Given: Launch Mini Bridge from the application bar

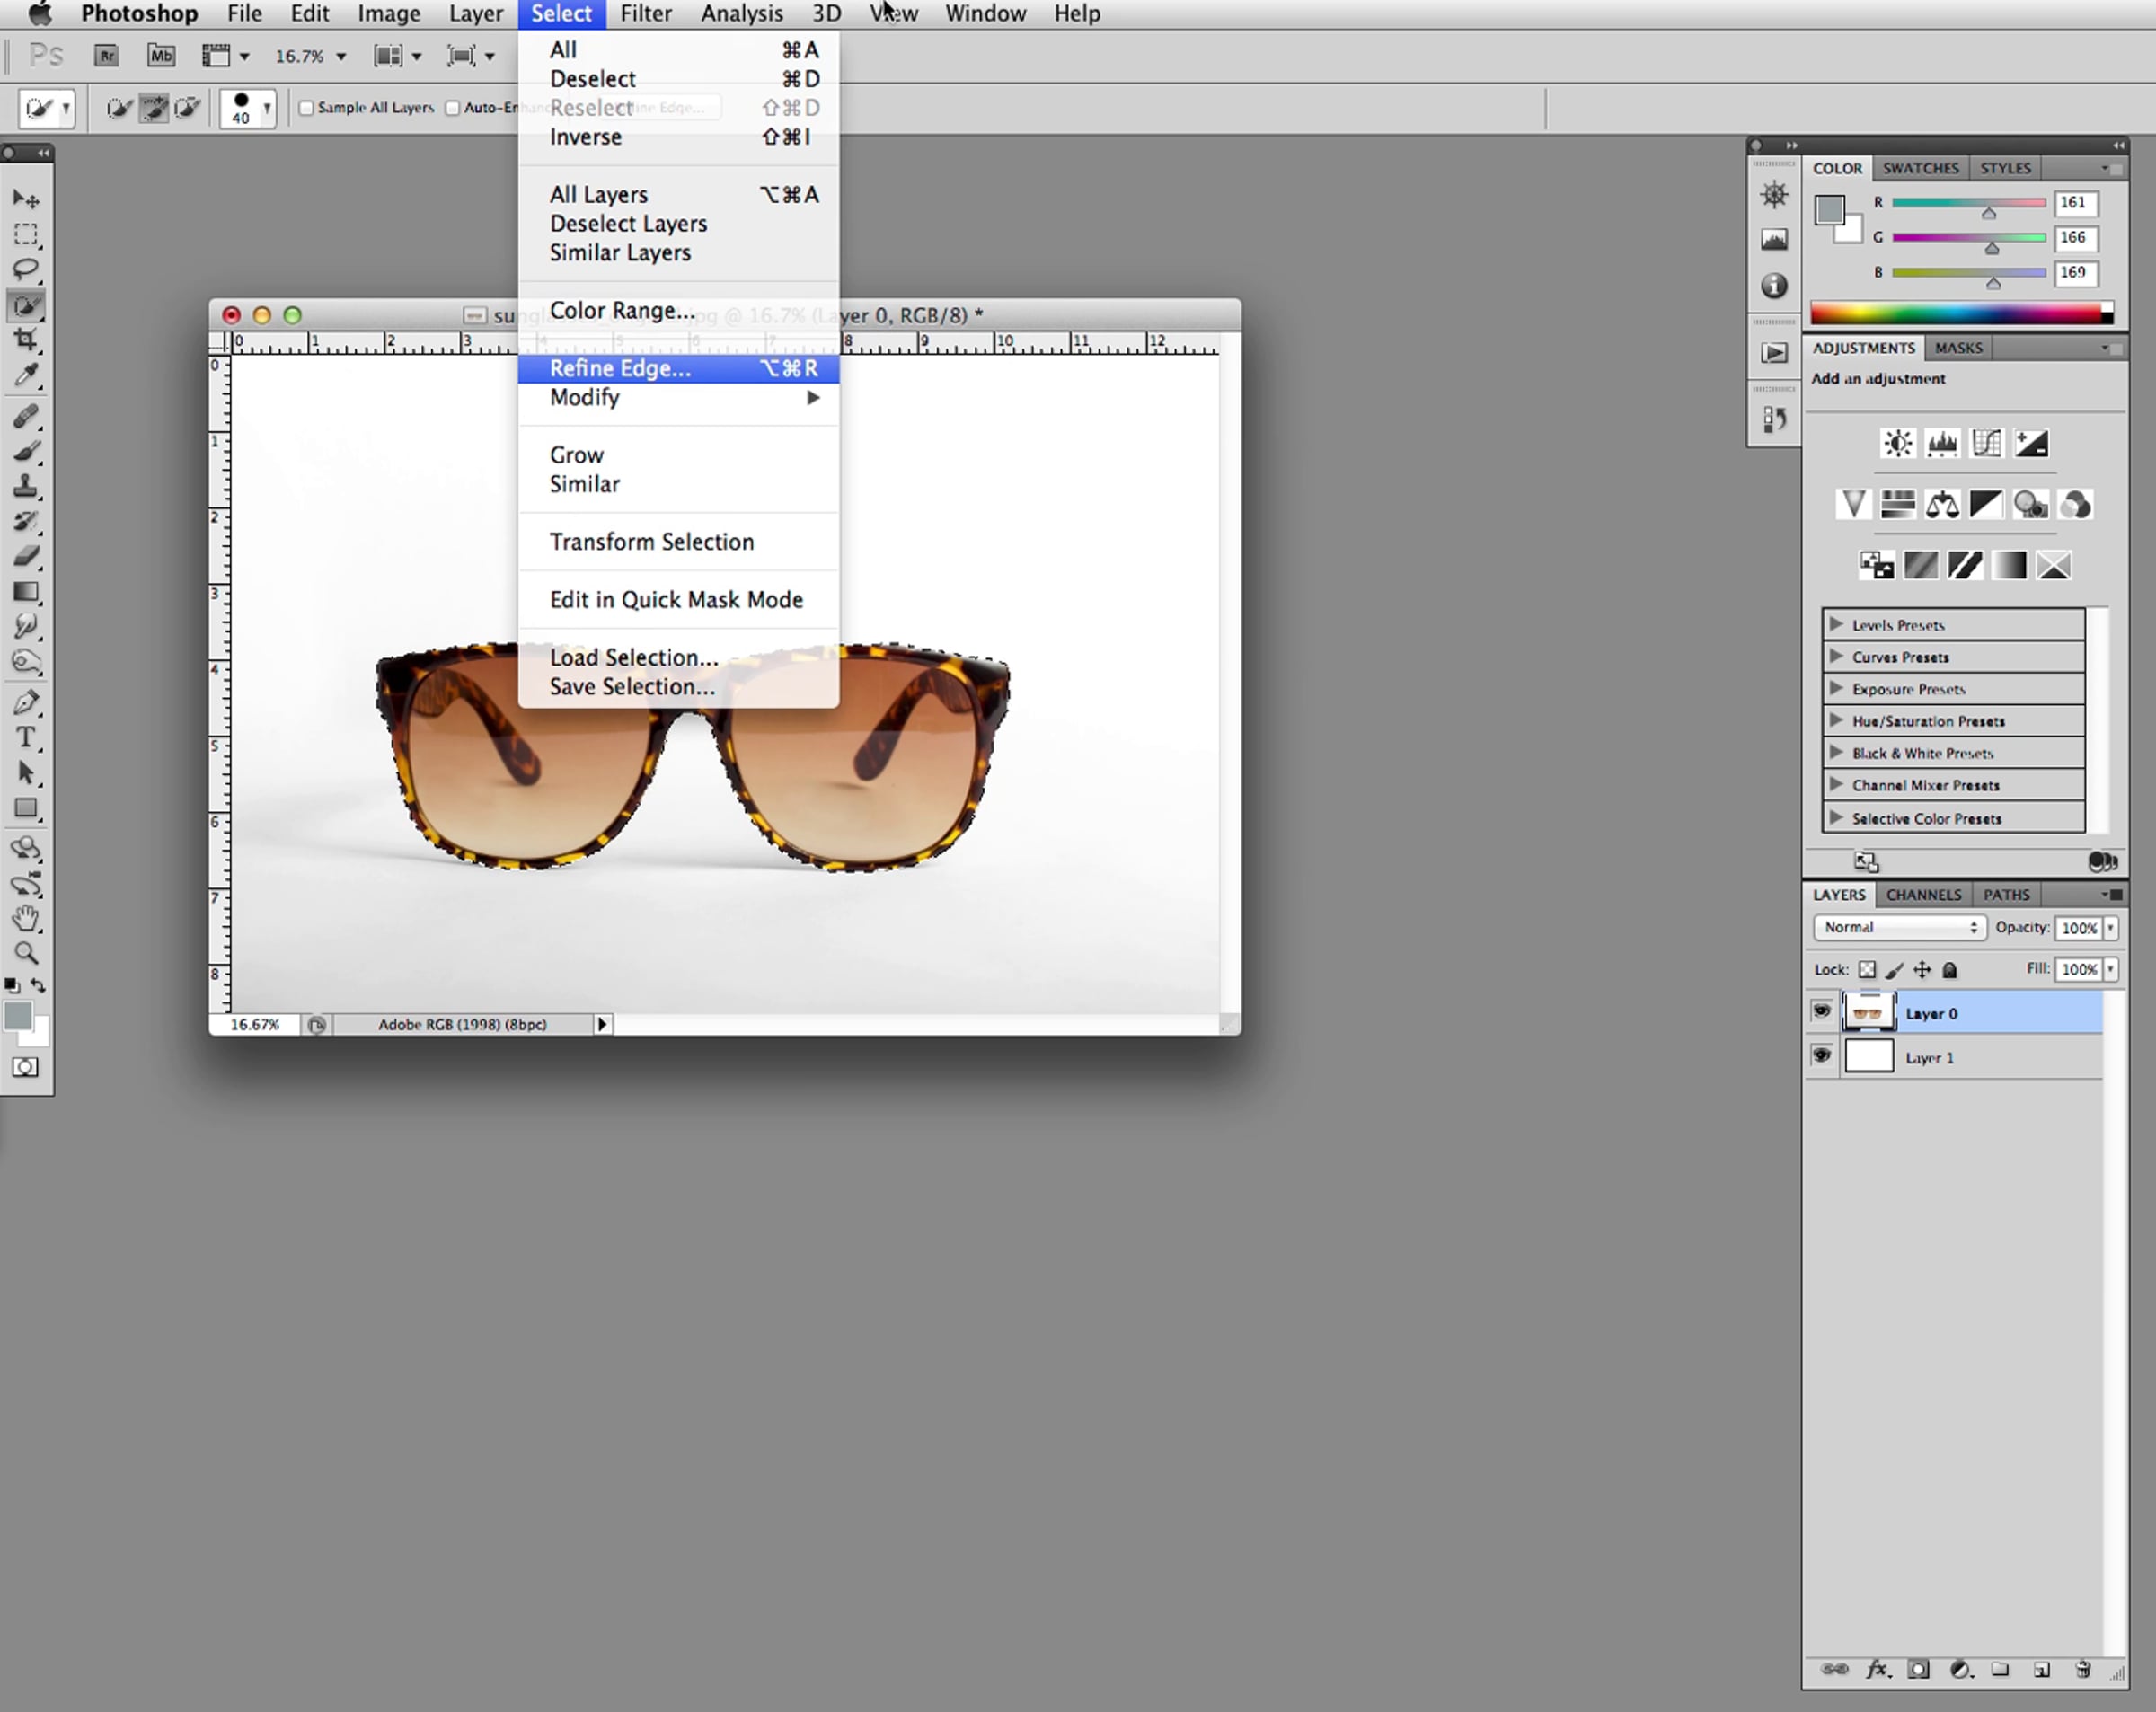Looking at the screenshot, I should pos(161,56).
